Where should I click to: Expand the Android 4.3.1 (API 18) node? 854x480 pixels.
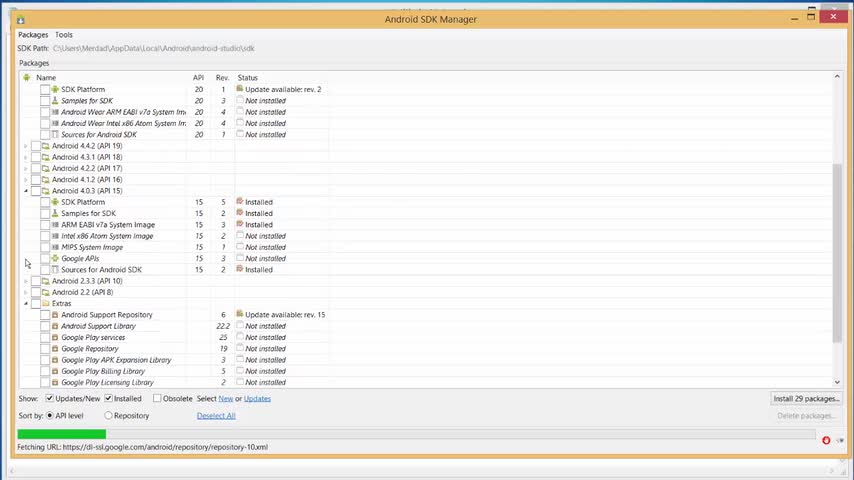[26, 157]
